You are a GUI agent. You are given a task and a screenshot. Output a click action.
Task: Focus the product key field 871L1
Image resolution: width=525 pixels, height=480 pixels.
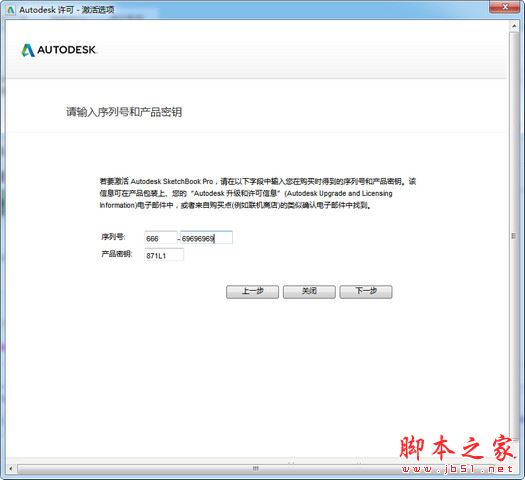(x=164, y=255)
